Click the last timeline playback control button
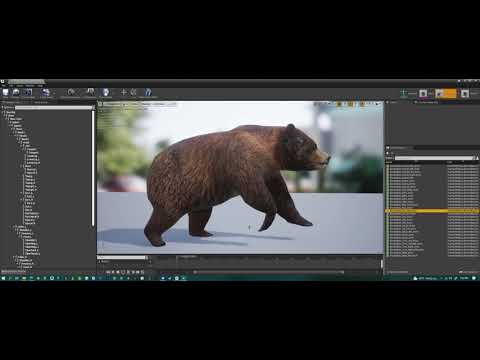480x360 pixels. (x=142, y=272)
